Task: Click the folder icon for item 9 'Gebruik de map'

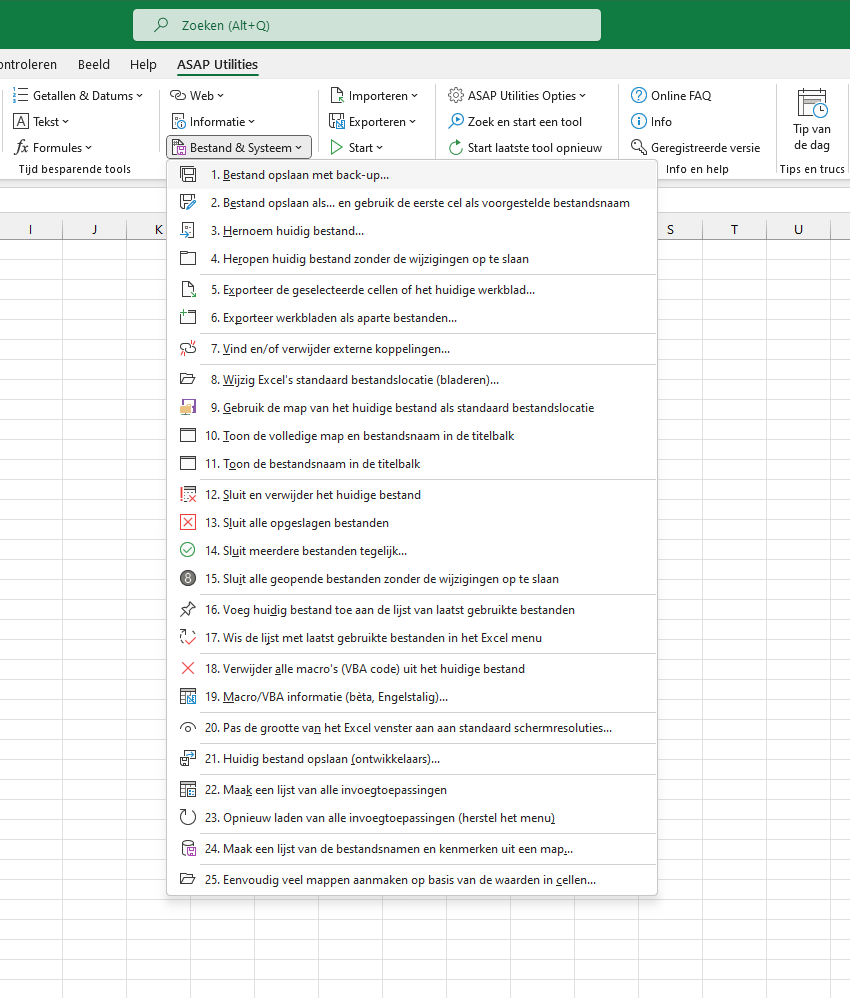Action: point(188,407)
